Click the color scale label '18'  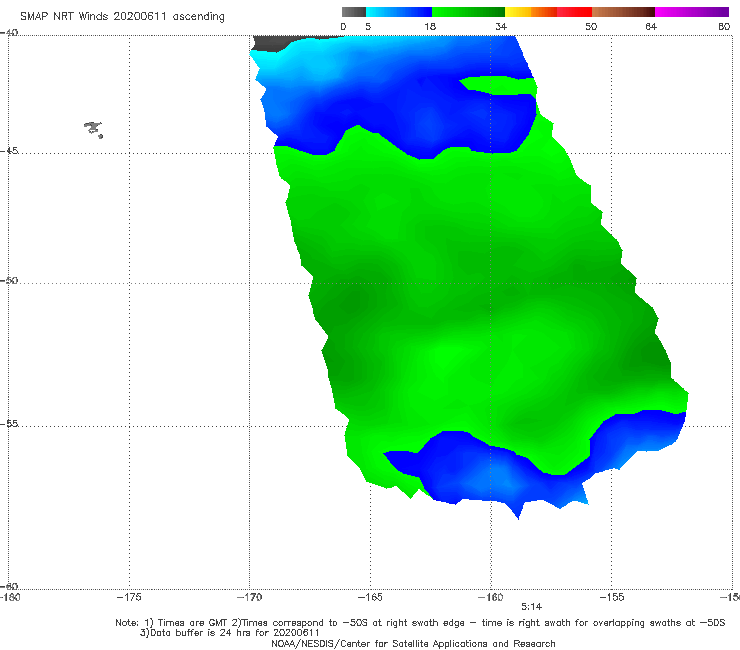pos(430,26)
